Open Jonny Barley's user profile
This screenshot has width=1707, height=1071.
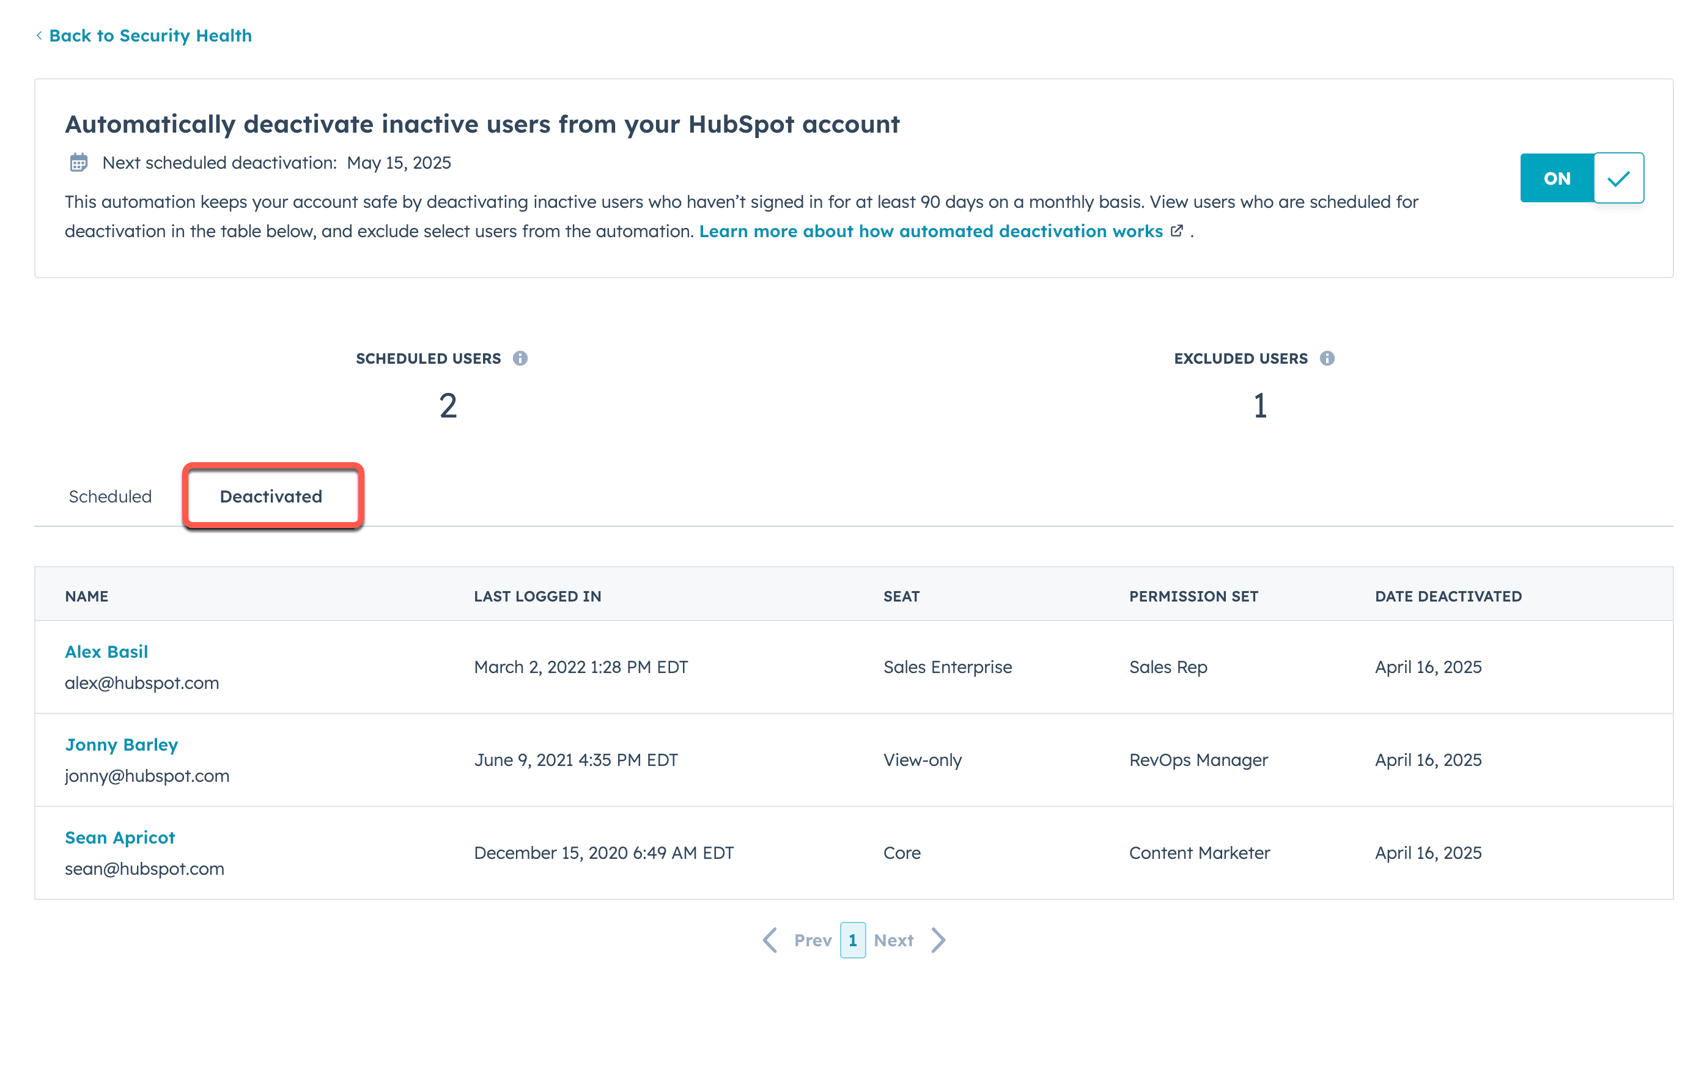[x=121, y=745]
